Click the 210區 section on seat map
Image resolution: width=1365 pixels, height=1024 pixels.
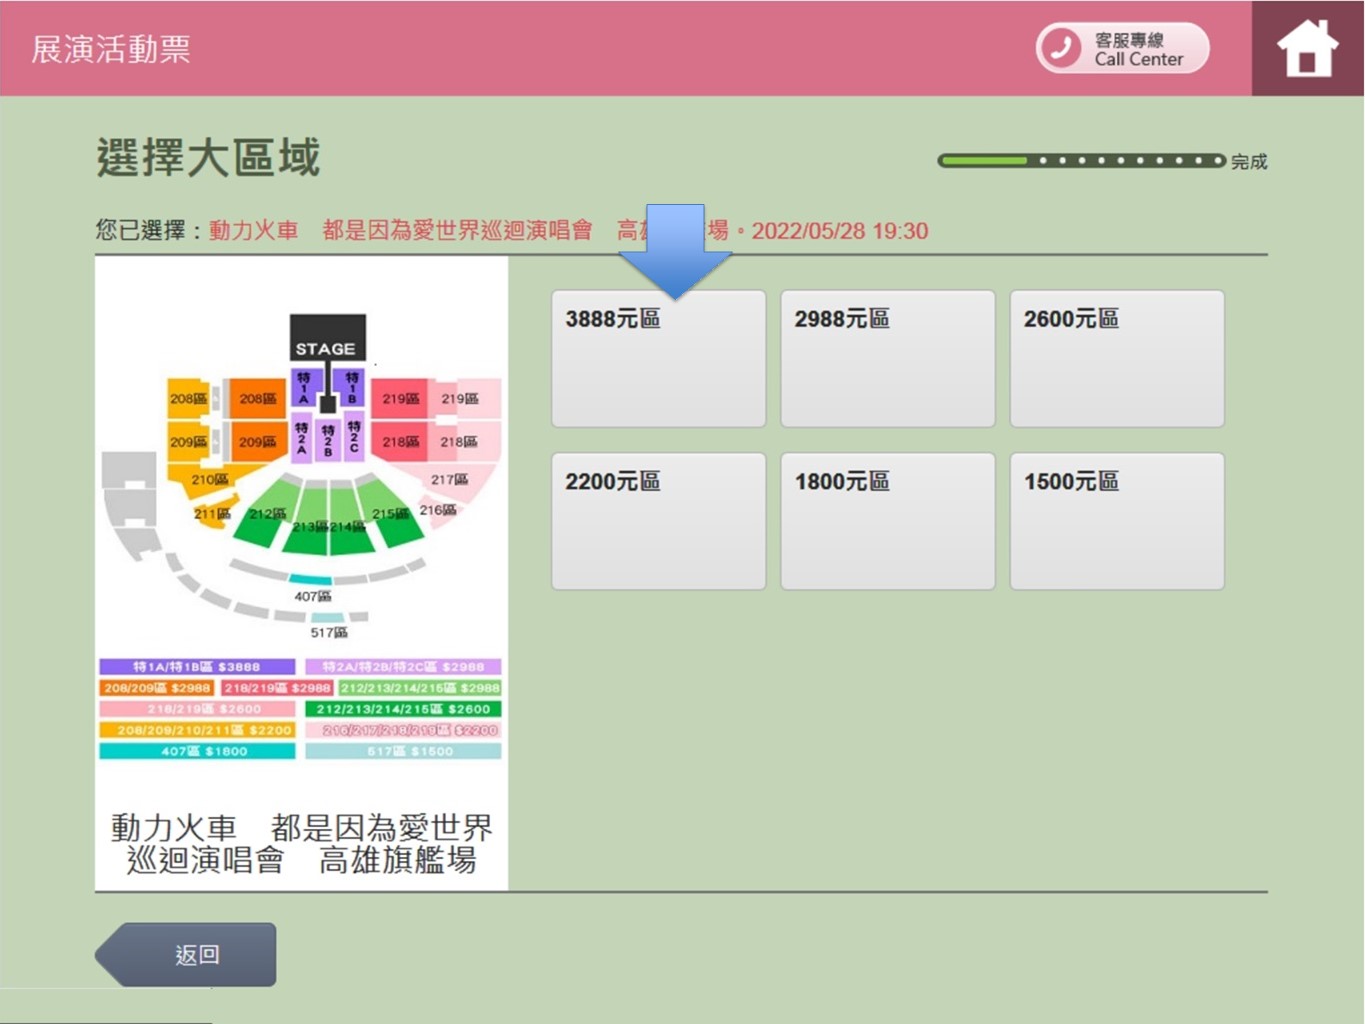(x=211, y=480)
